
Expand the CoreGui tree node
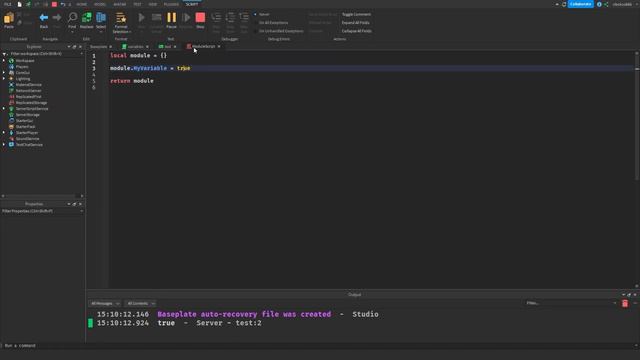[x=4, y=73]
